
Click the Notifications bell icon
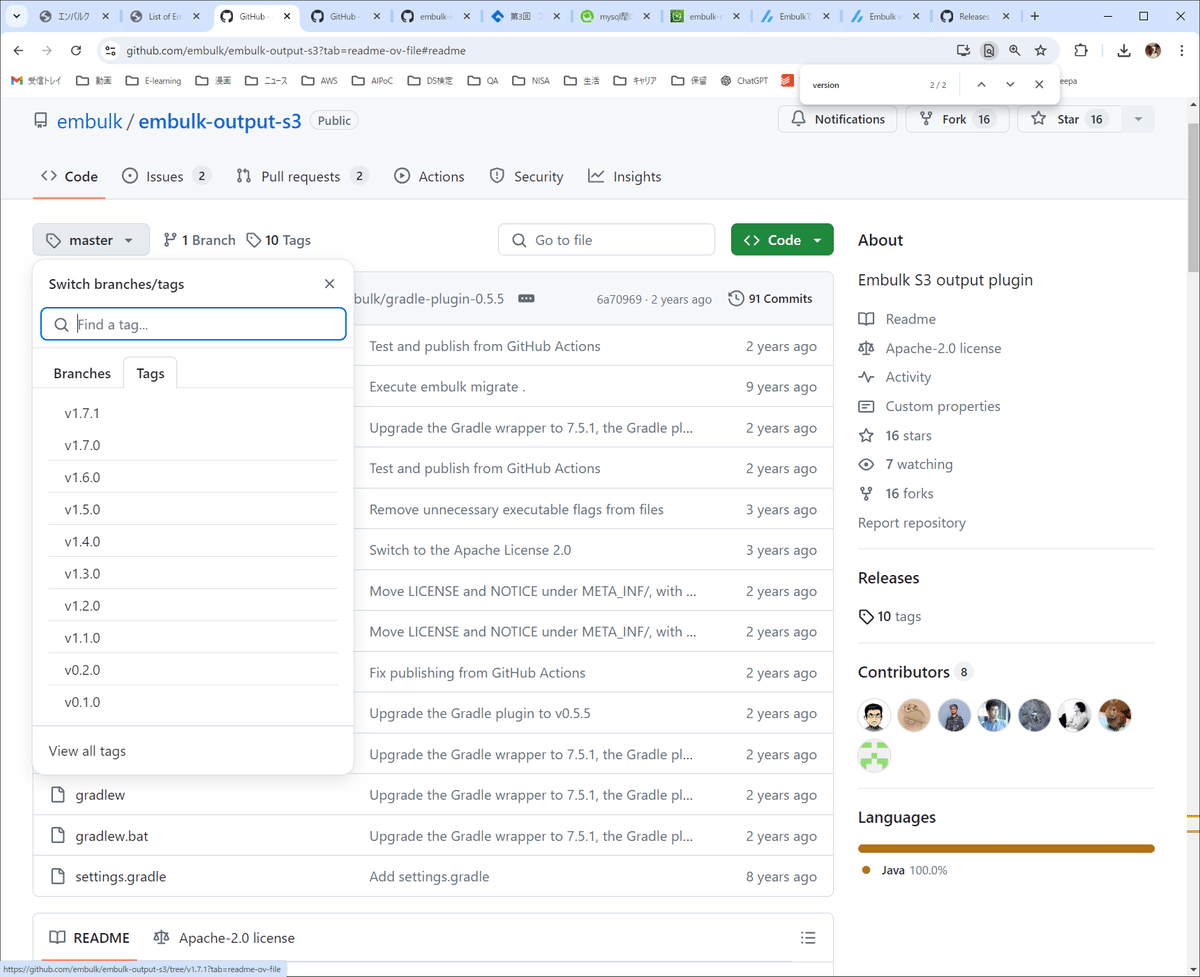coord(797,118)
